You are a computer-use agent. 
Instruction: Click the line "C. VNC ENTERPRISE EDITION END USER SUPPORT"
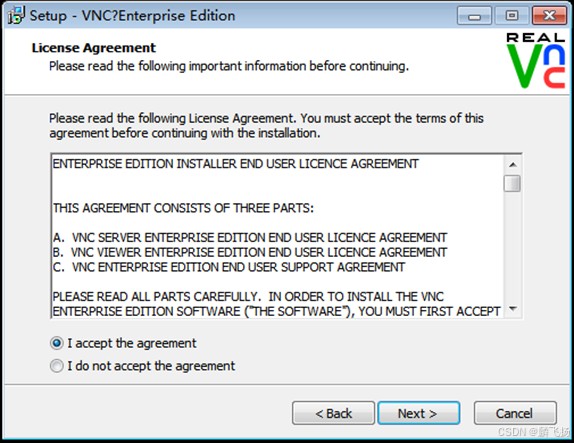pyautogui.click(x=229, y=267)
